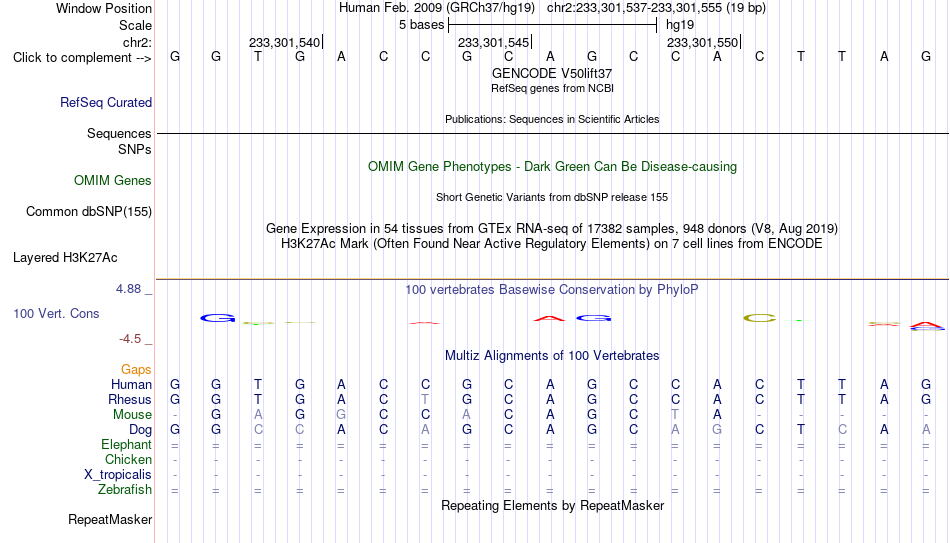
Task: Click 'Multiz Alignments of 100 Vertebrates' title
Action: (x=552, y=356)
